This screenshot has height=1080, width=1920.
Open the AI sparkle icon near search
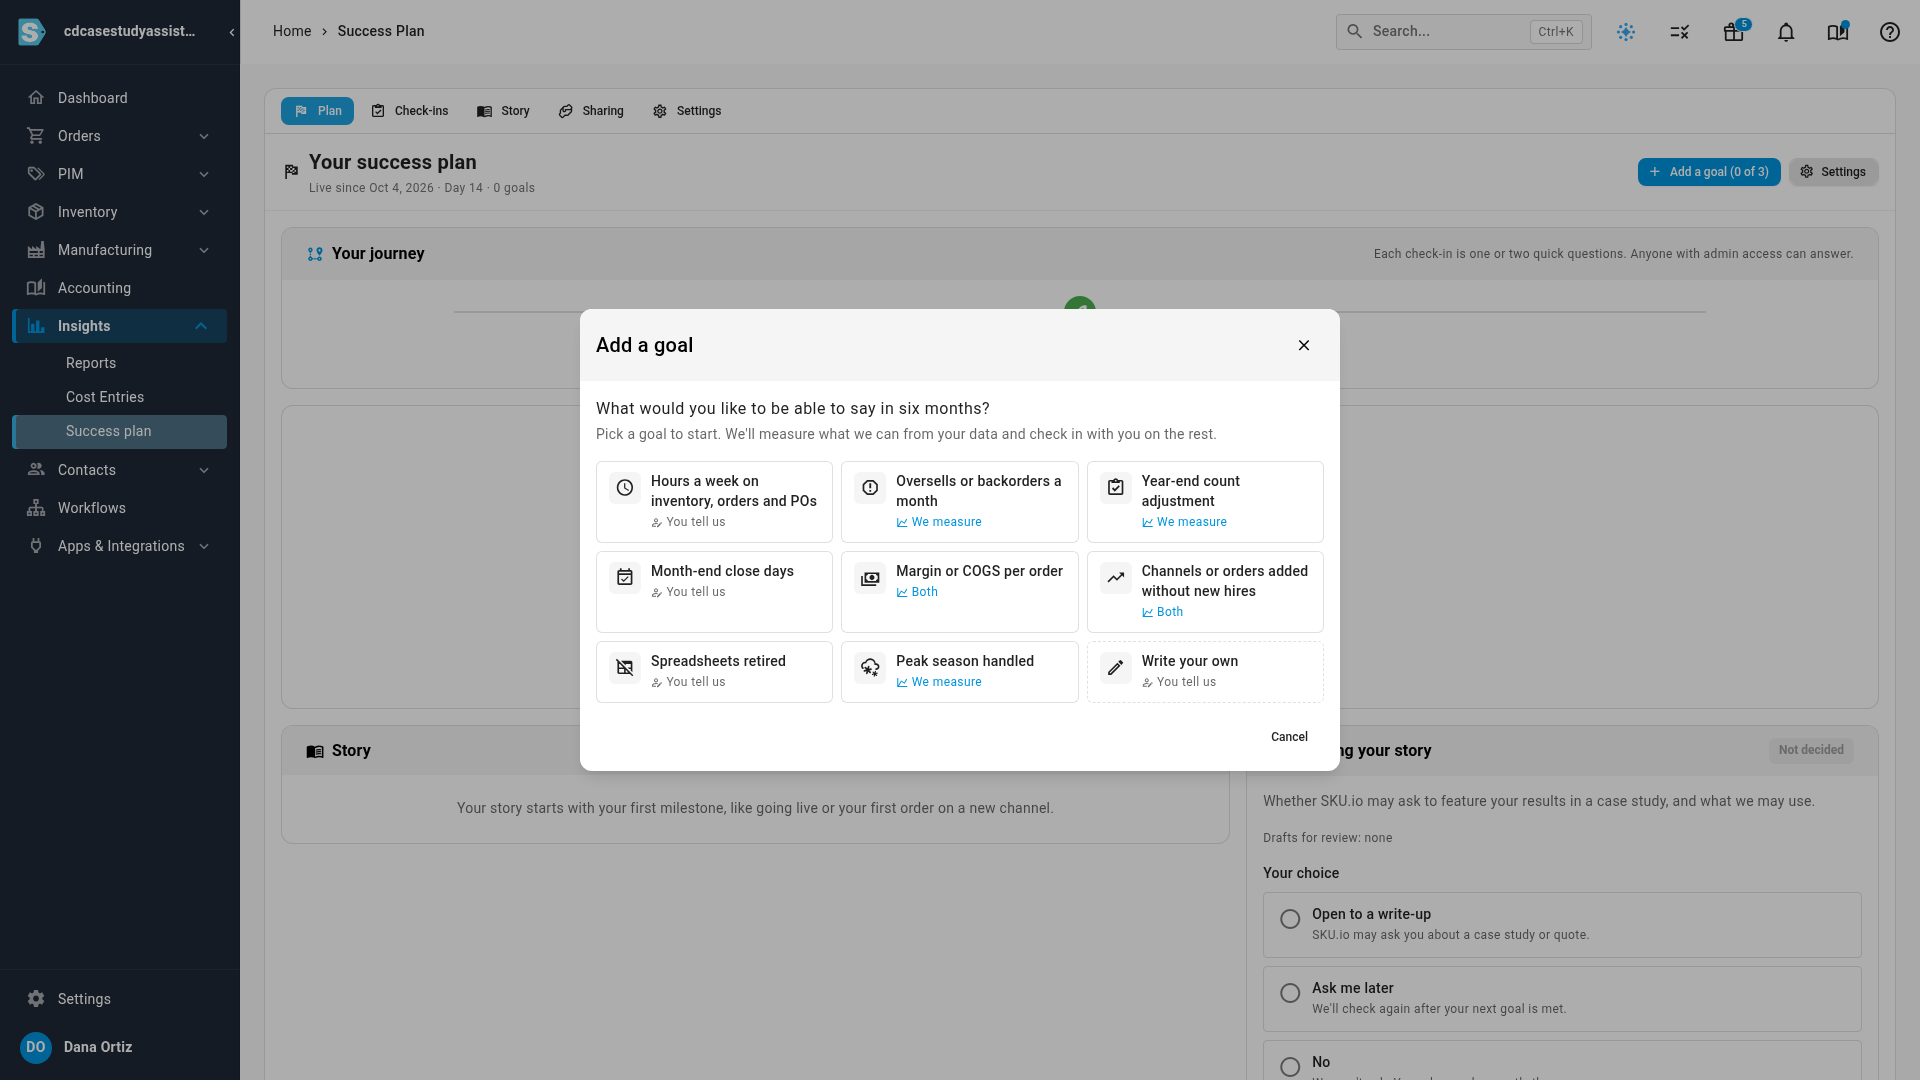pos(1626,32)
